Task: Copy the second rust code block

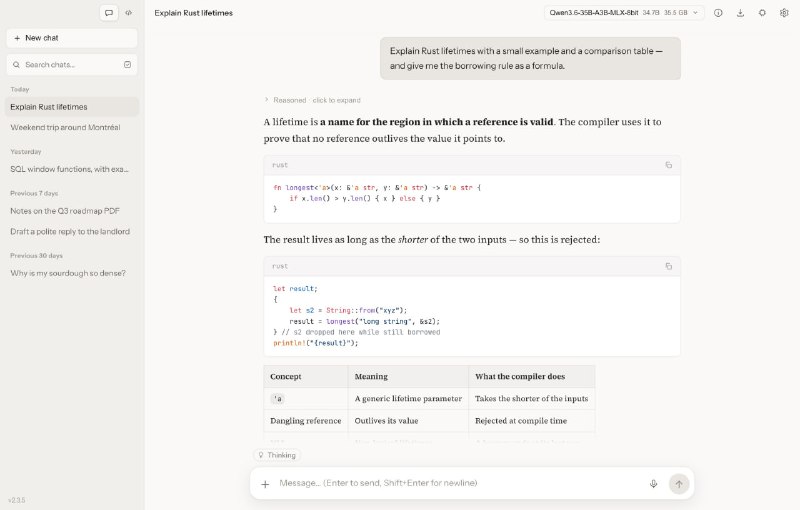Action: 668,266
